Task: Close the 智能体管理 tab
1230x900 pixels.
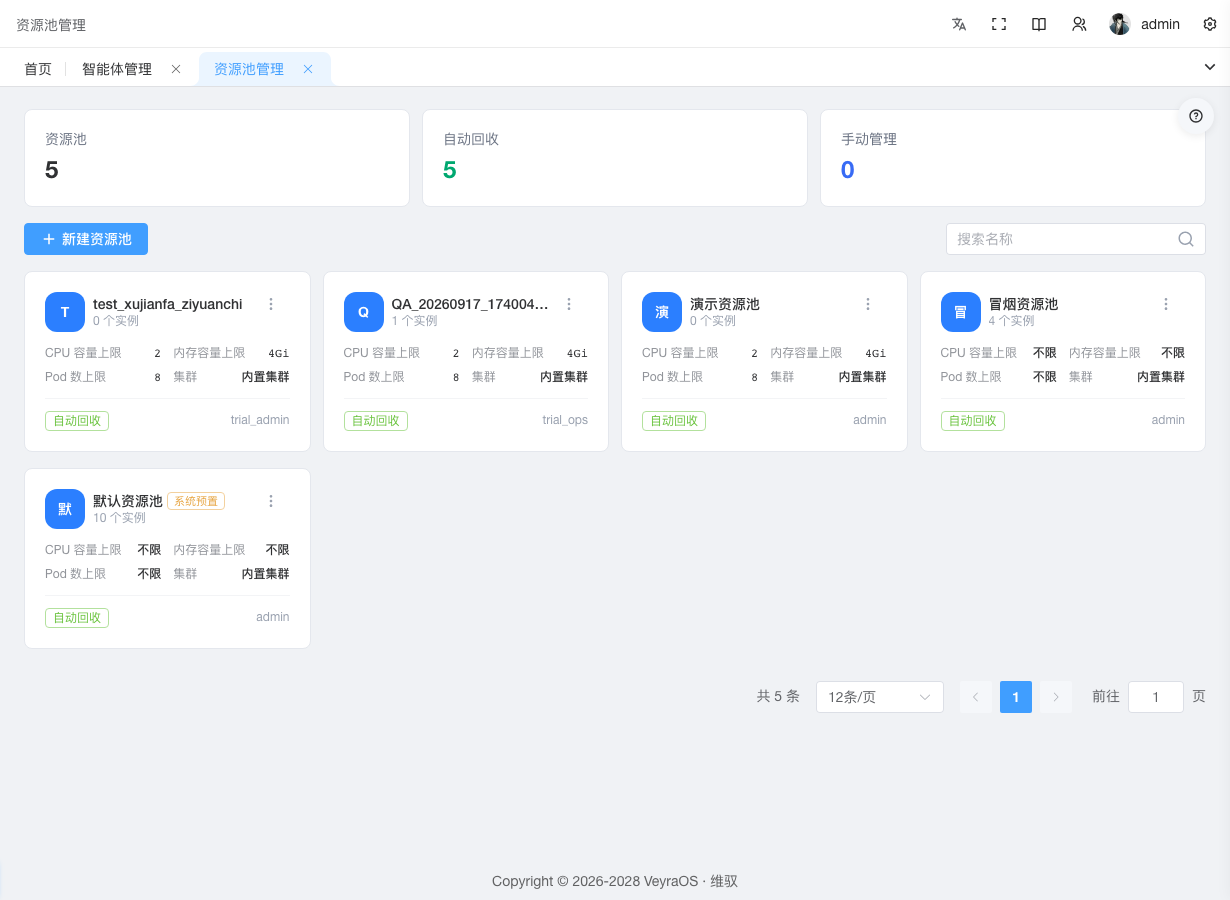Action: point(176,69)
